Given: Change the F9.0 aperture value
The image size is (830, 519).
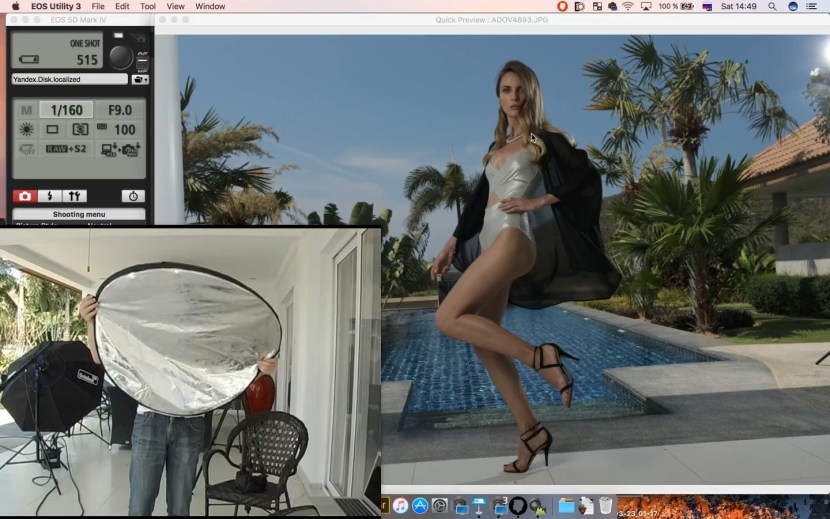Looking at the screenshot, I should tap(120, 110).
